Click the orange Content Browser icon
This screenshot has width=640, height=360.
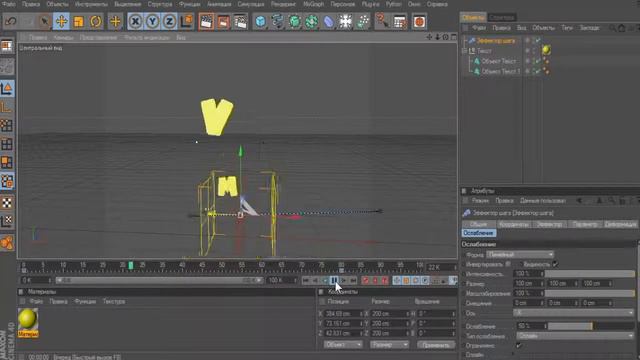(x=419, y=21)
